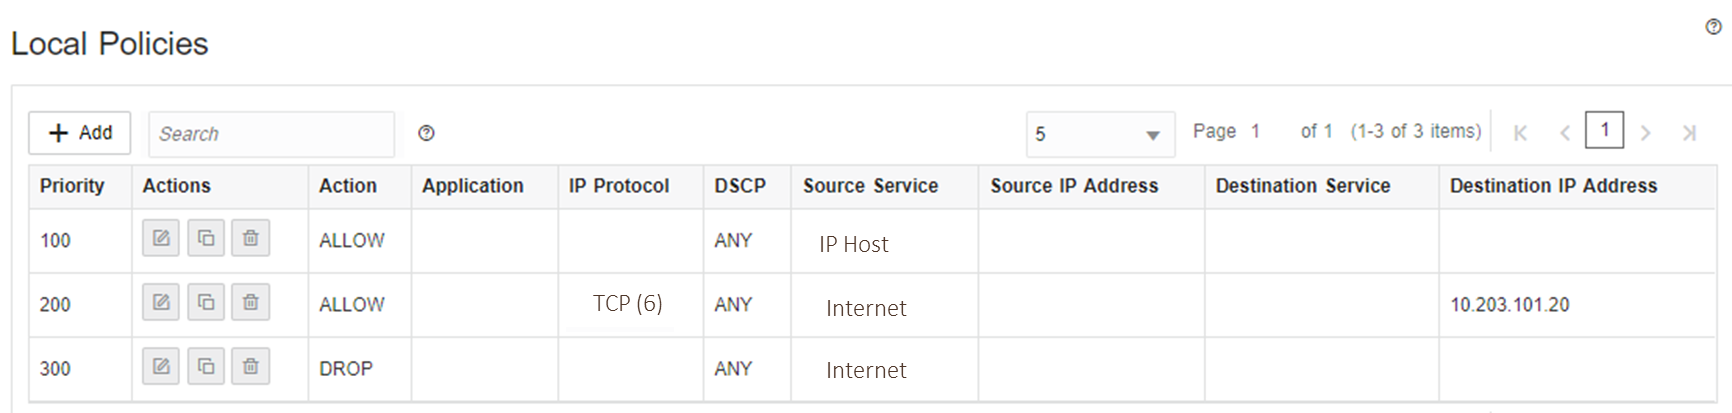This screenshot has height=413, width=1732.
Task: Go to the next page
Action: (1645, 133)
